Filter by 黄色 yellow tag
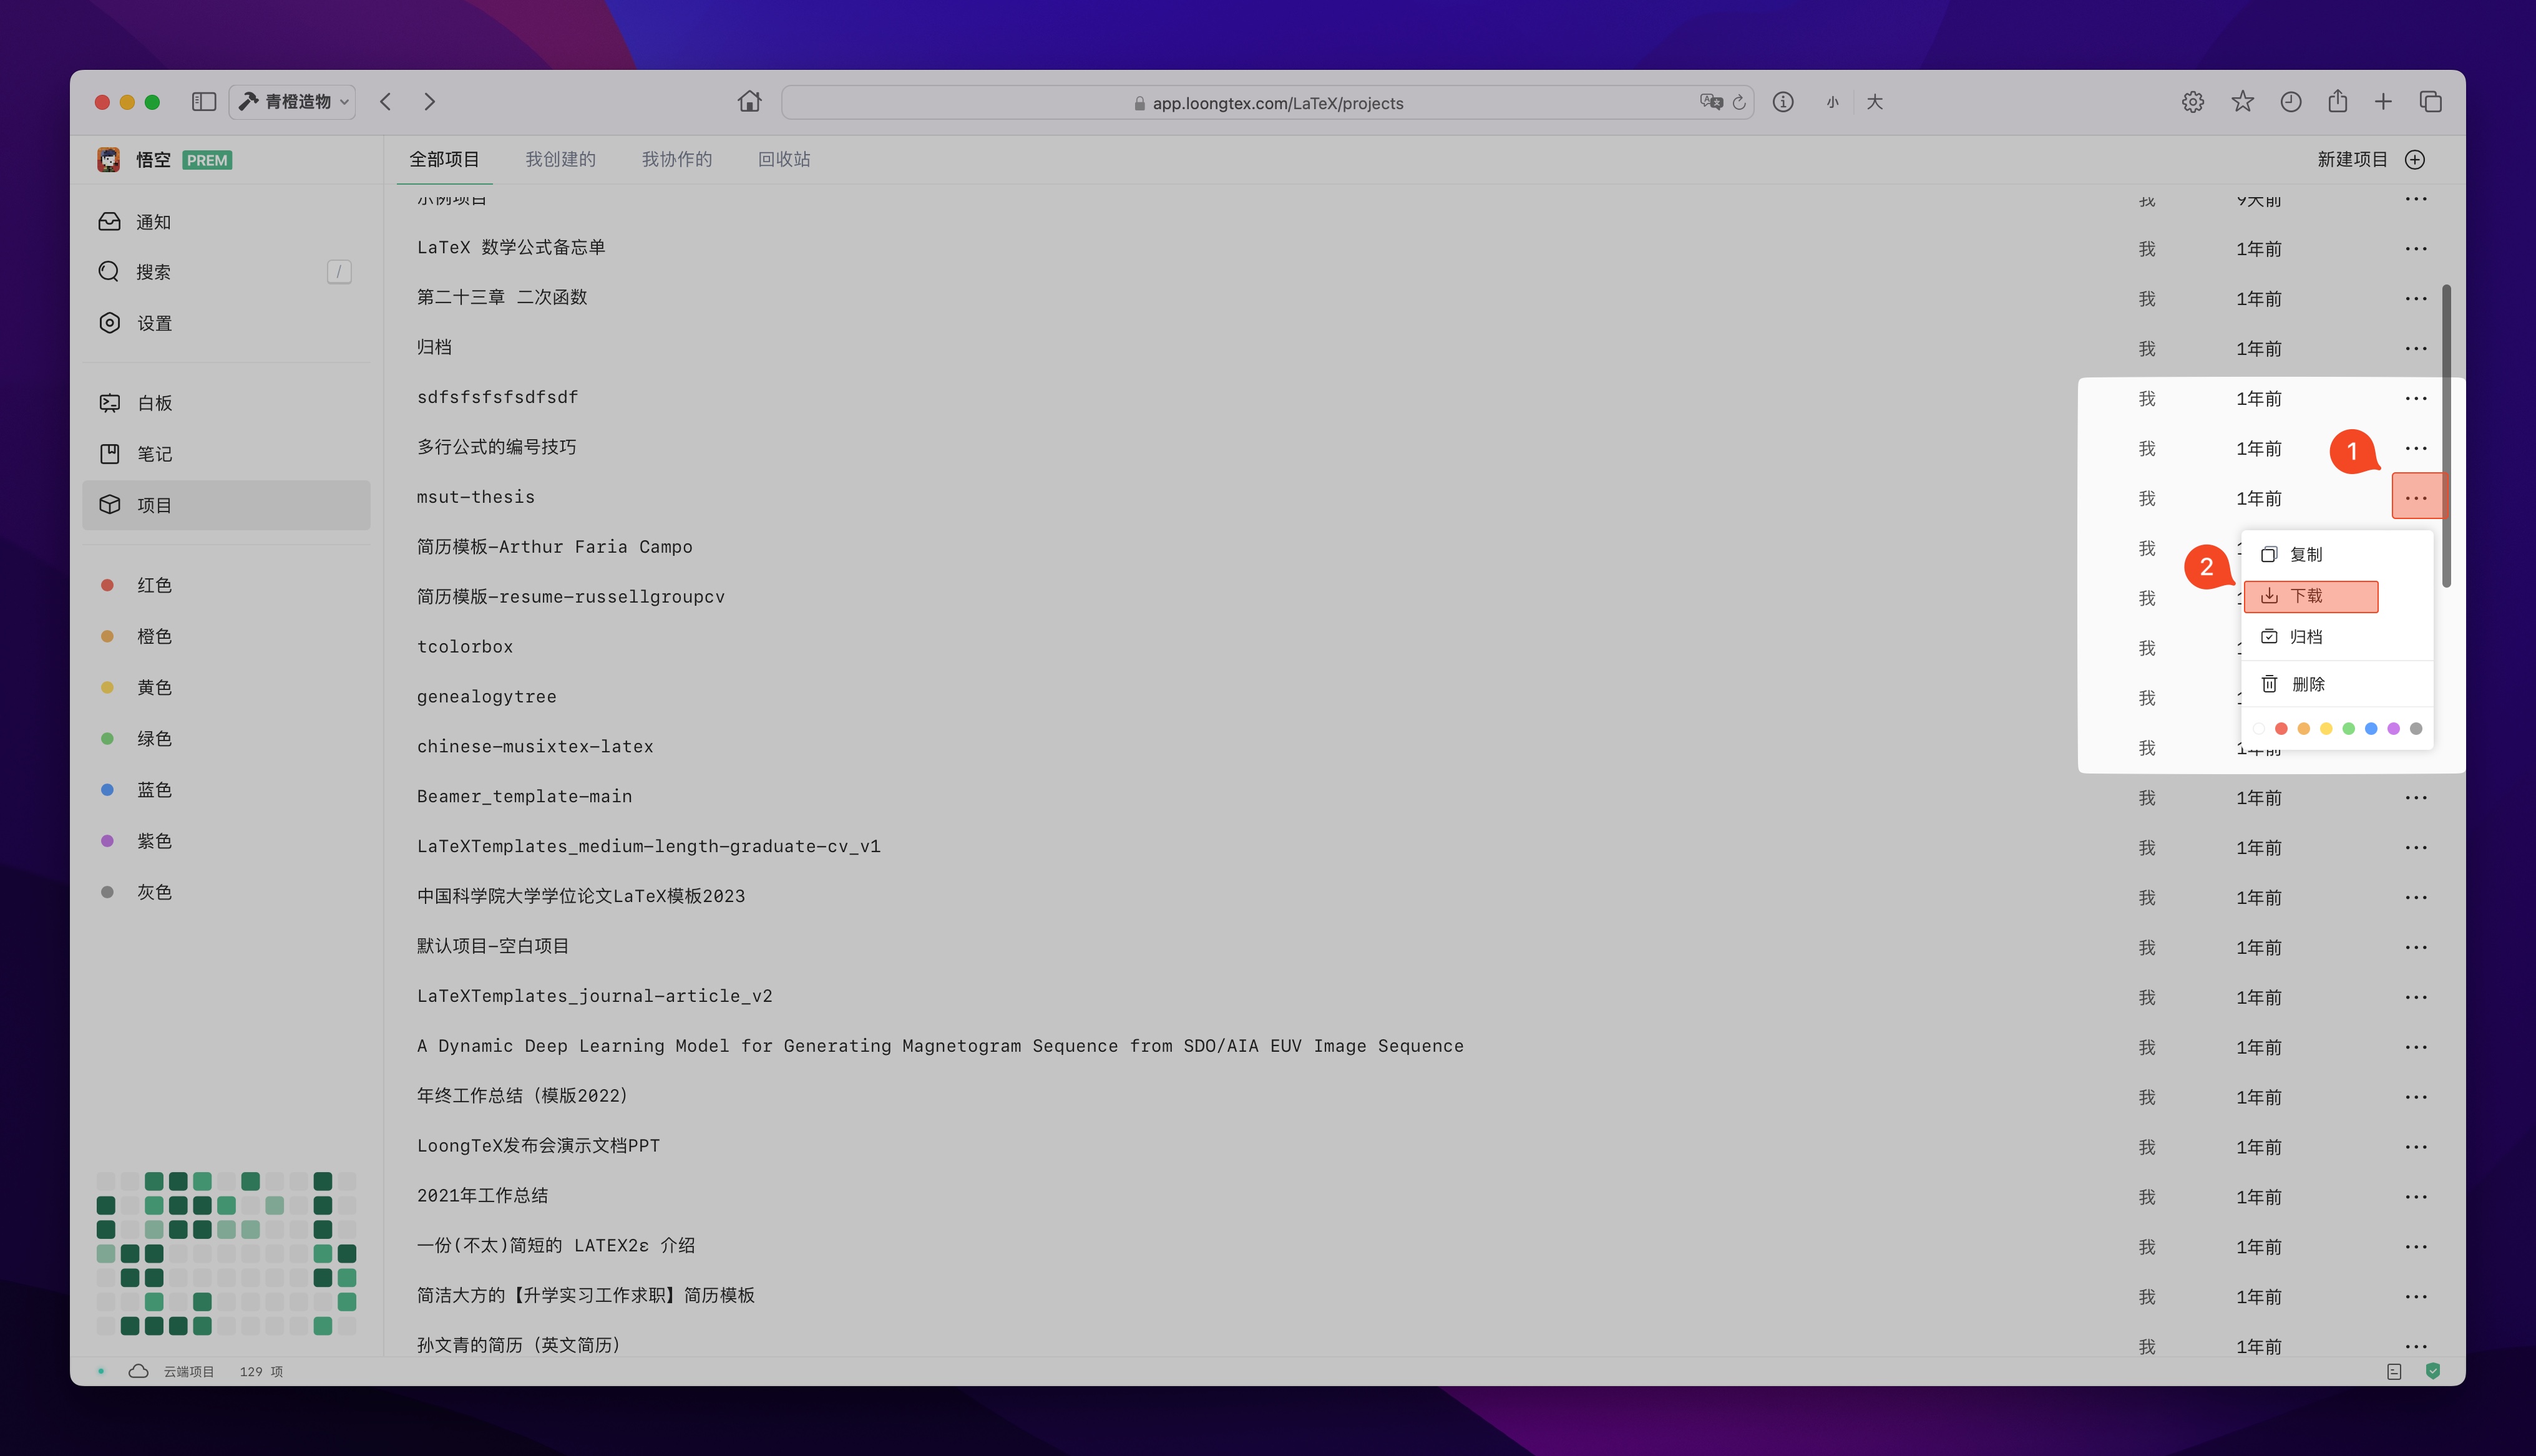 pyautogui.click(x=226, y=687)
